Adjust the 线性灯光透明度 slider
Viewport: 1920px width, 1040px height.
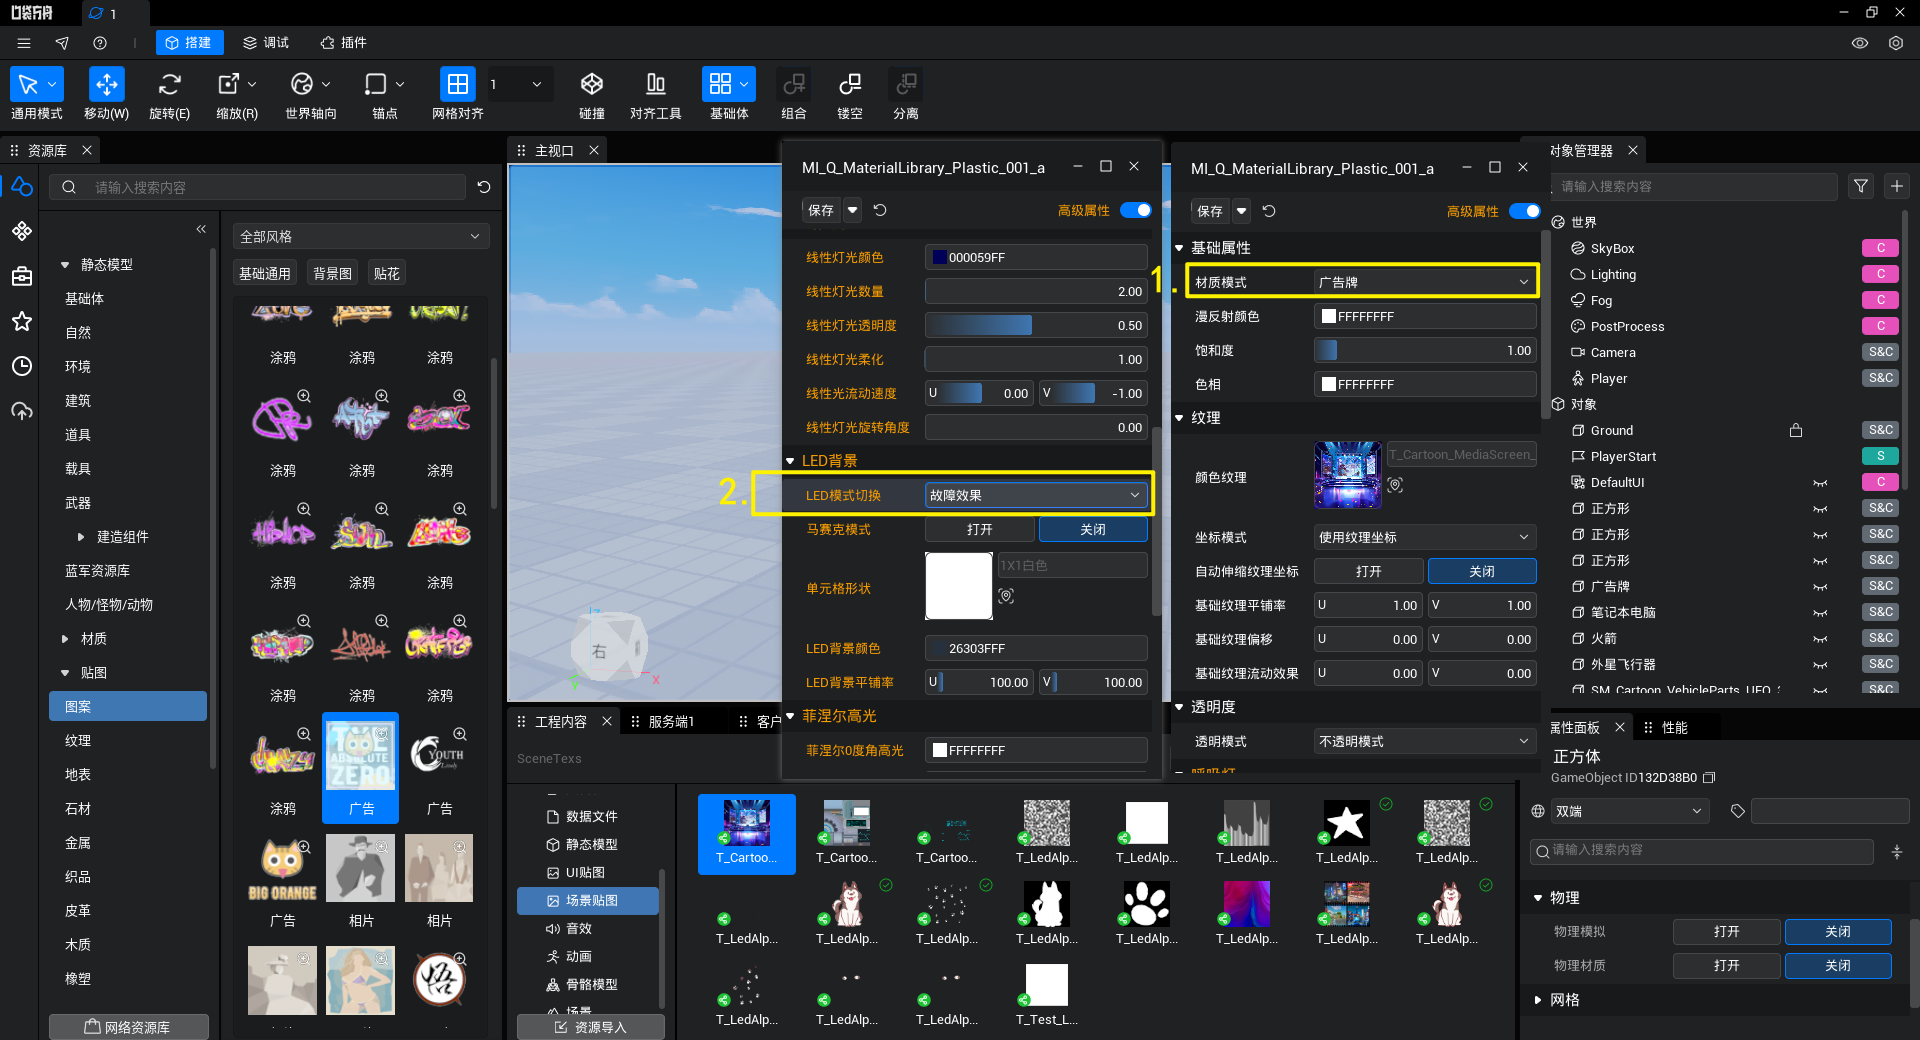coord(1036,325)
